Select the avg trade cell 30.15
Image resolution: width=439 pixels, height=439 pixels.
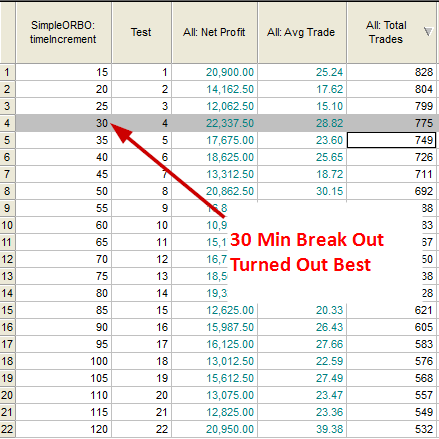[302, 191]
